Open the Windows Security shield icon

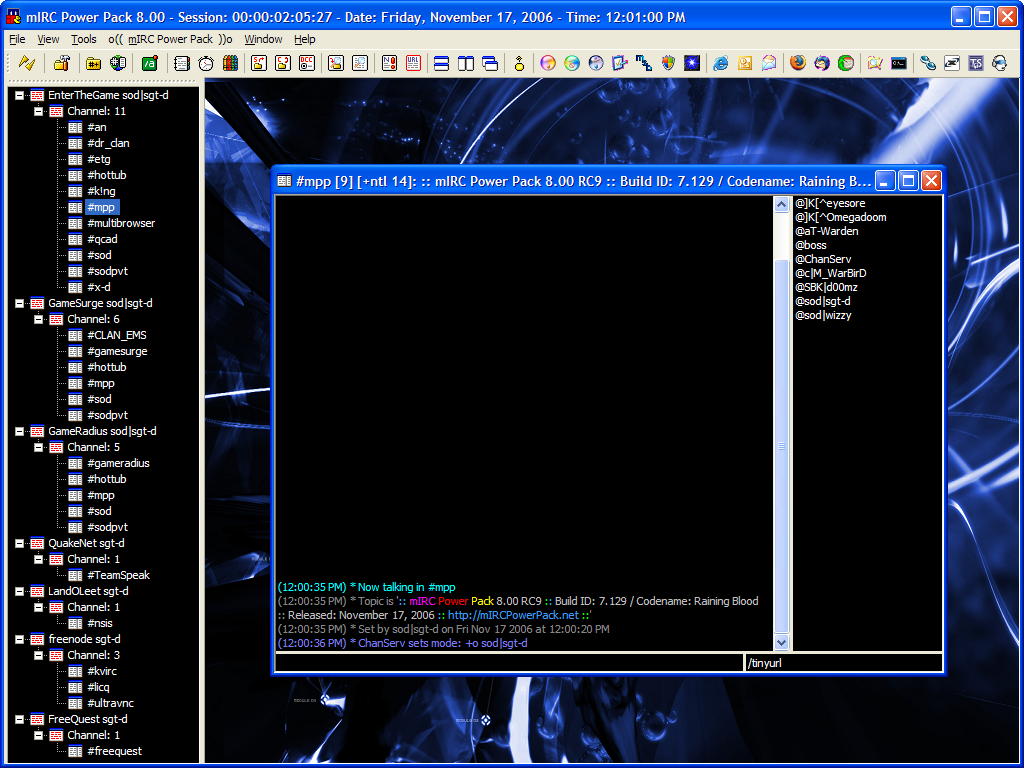click(x=667, y=63)
